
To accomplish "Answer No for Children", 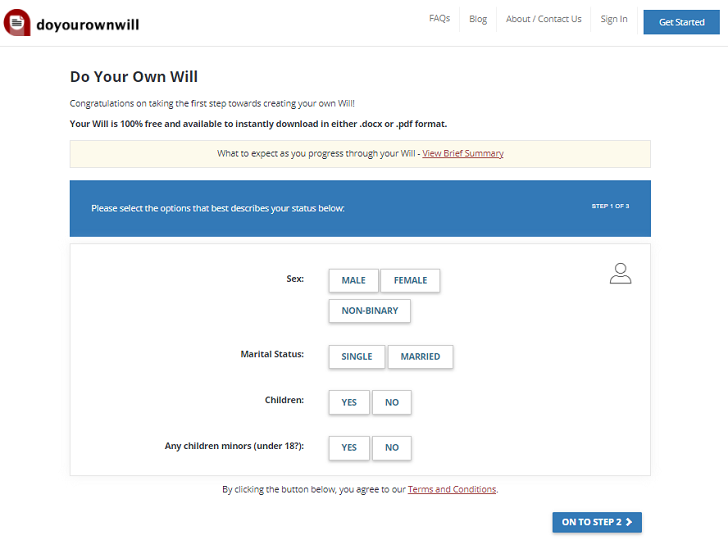I will coord(391,402).
